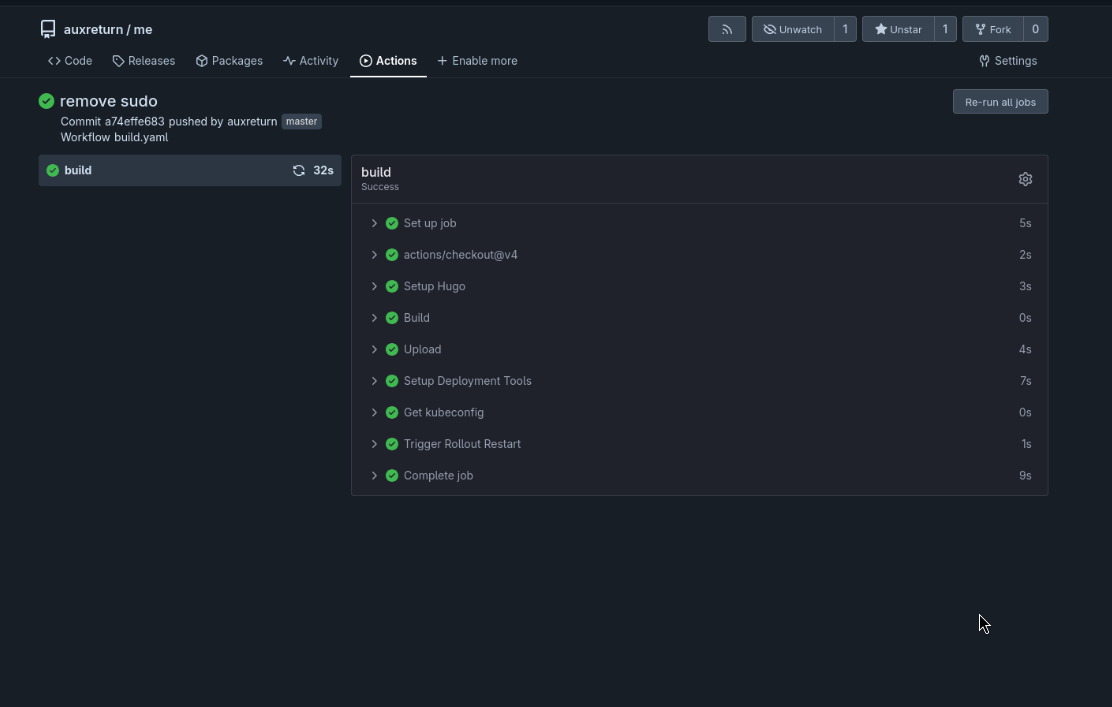Click the repository monitor icon next to auxreturn
The width and height of the screenshot is (1112, 707).
coord(47,29)
